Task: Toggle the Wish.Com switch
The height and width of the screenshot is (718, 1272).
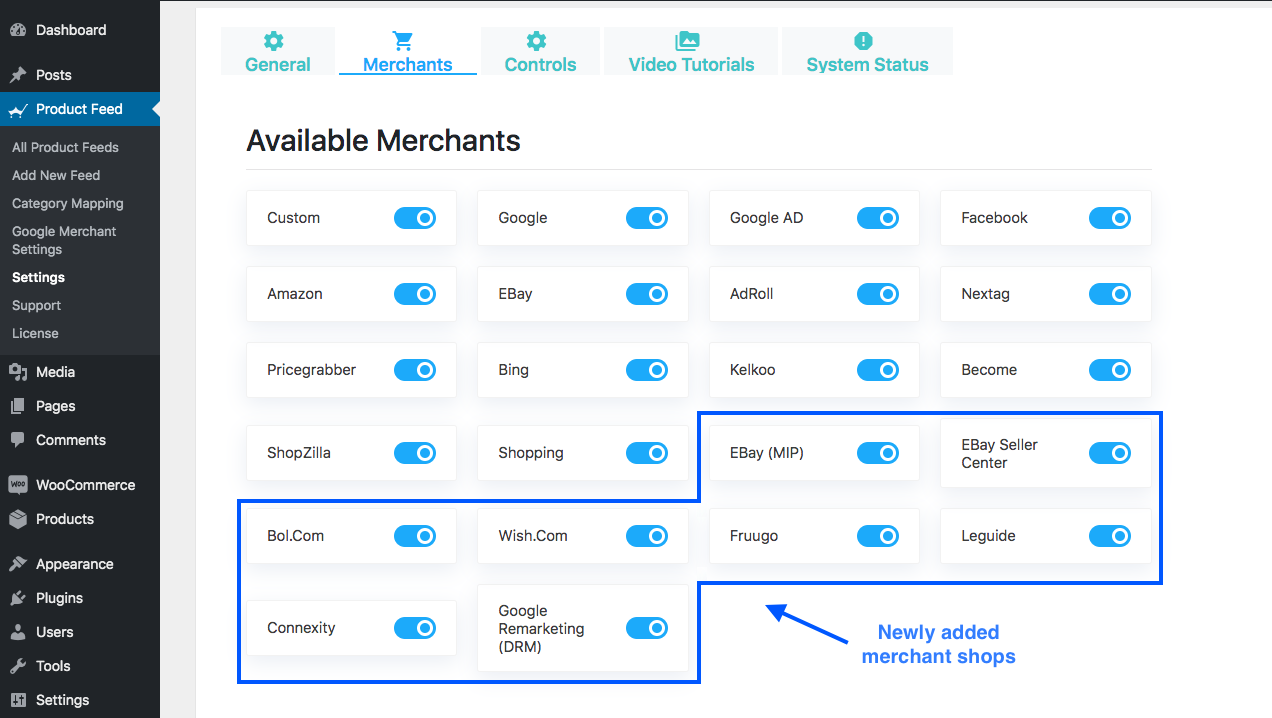Action: [x=647, y=536]
